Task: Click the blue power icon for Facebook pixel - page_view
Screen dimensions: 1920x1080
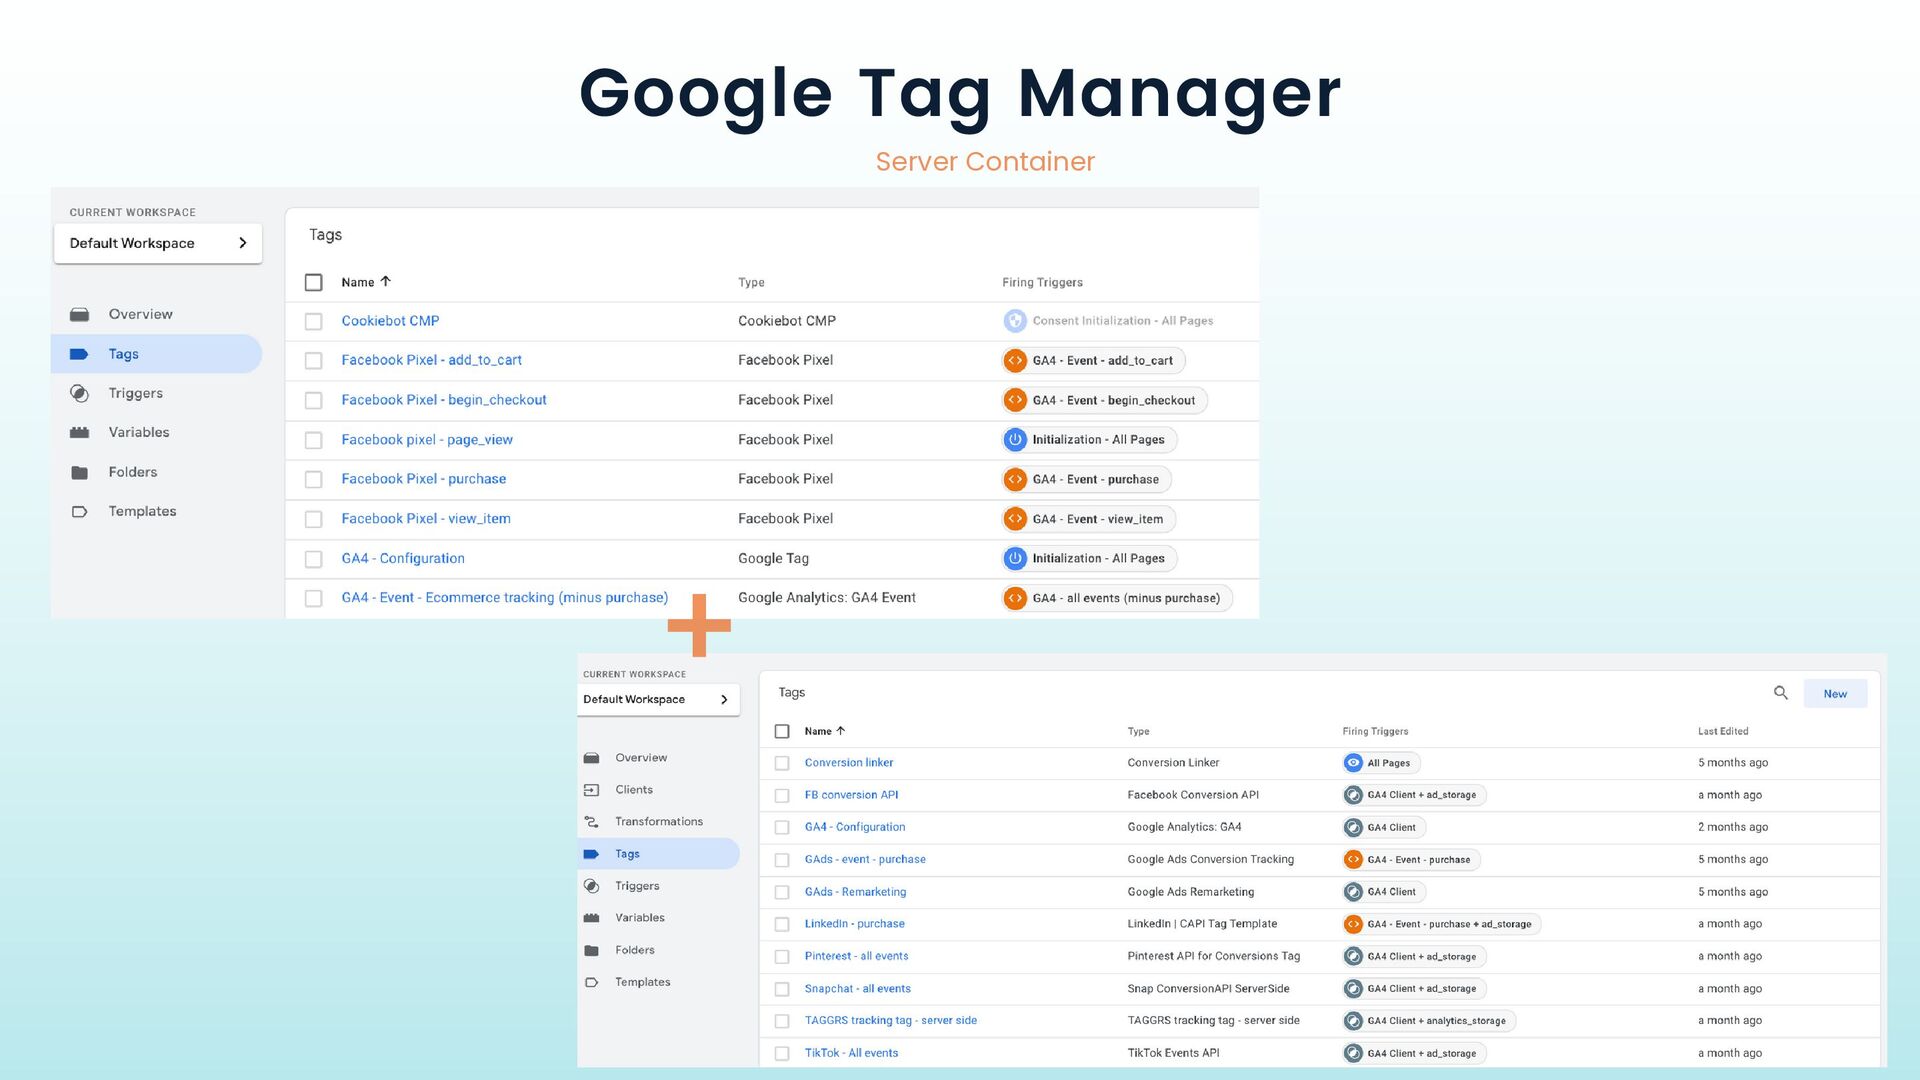Action: tap(1015, 440)
